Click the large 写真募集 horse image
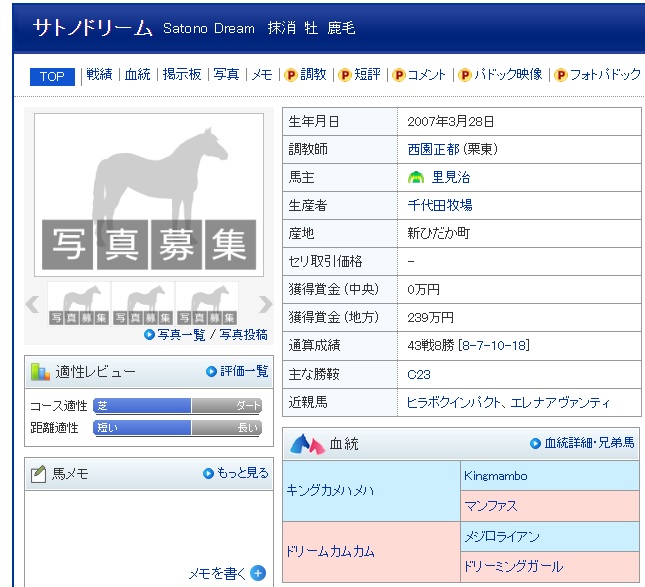Viewport: 645px width, 587px height. (x=149, y=195)
